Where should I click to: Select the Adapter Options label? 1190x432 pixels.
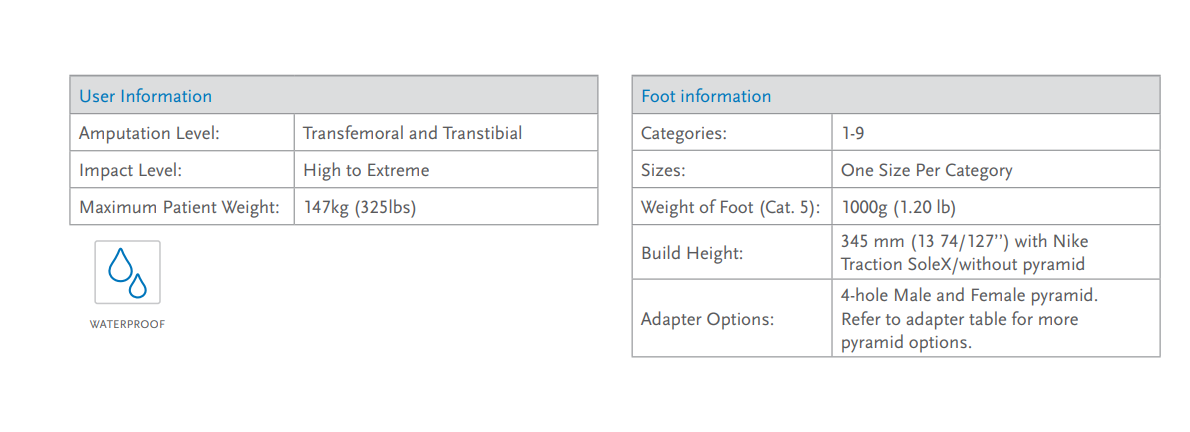tap(707, 319)
